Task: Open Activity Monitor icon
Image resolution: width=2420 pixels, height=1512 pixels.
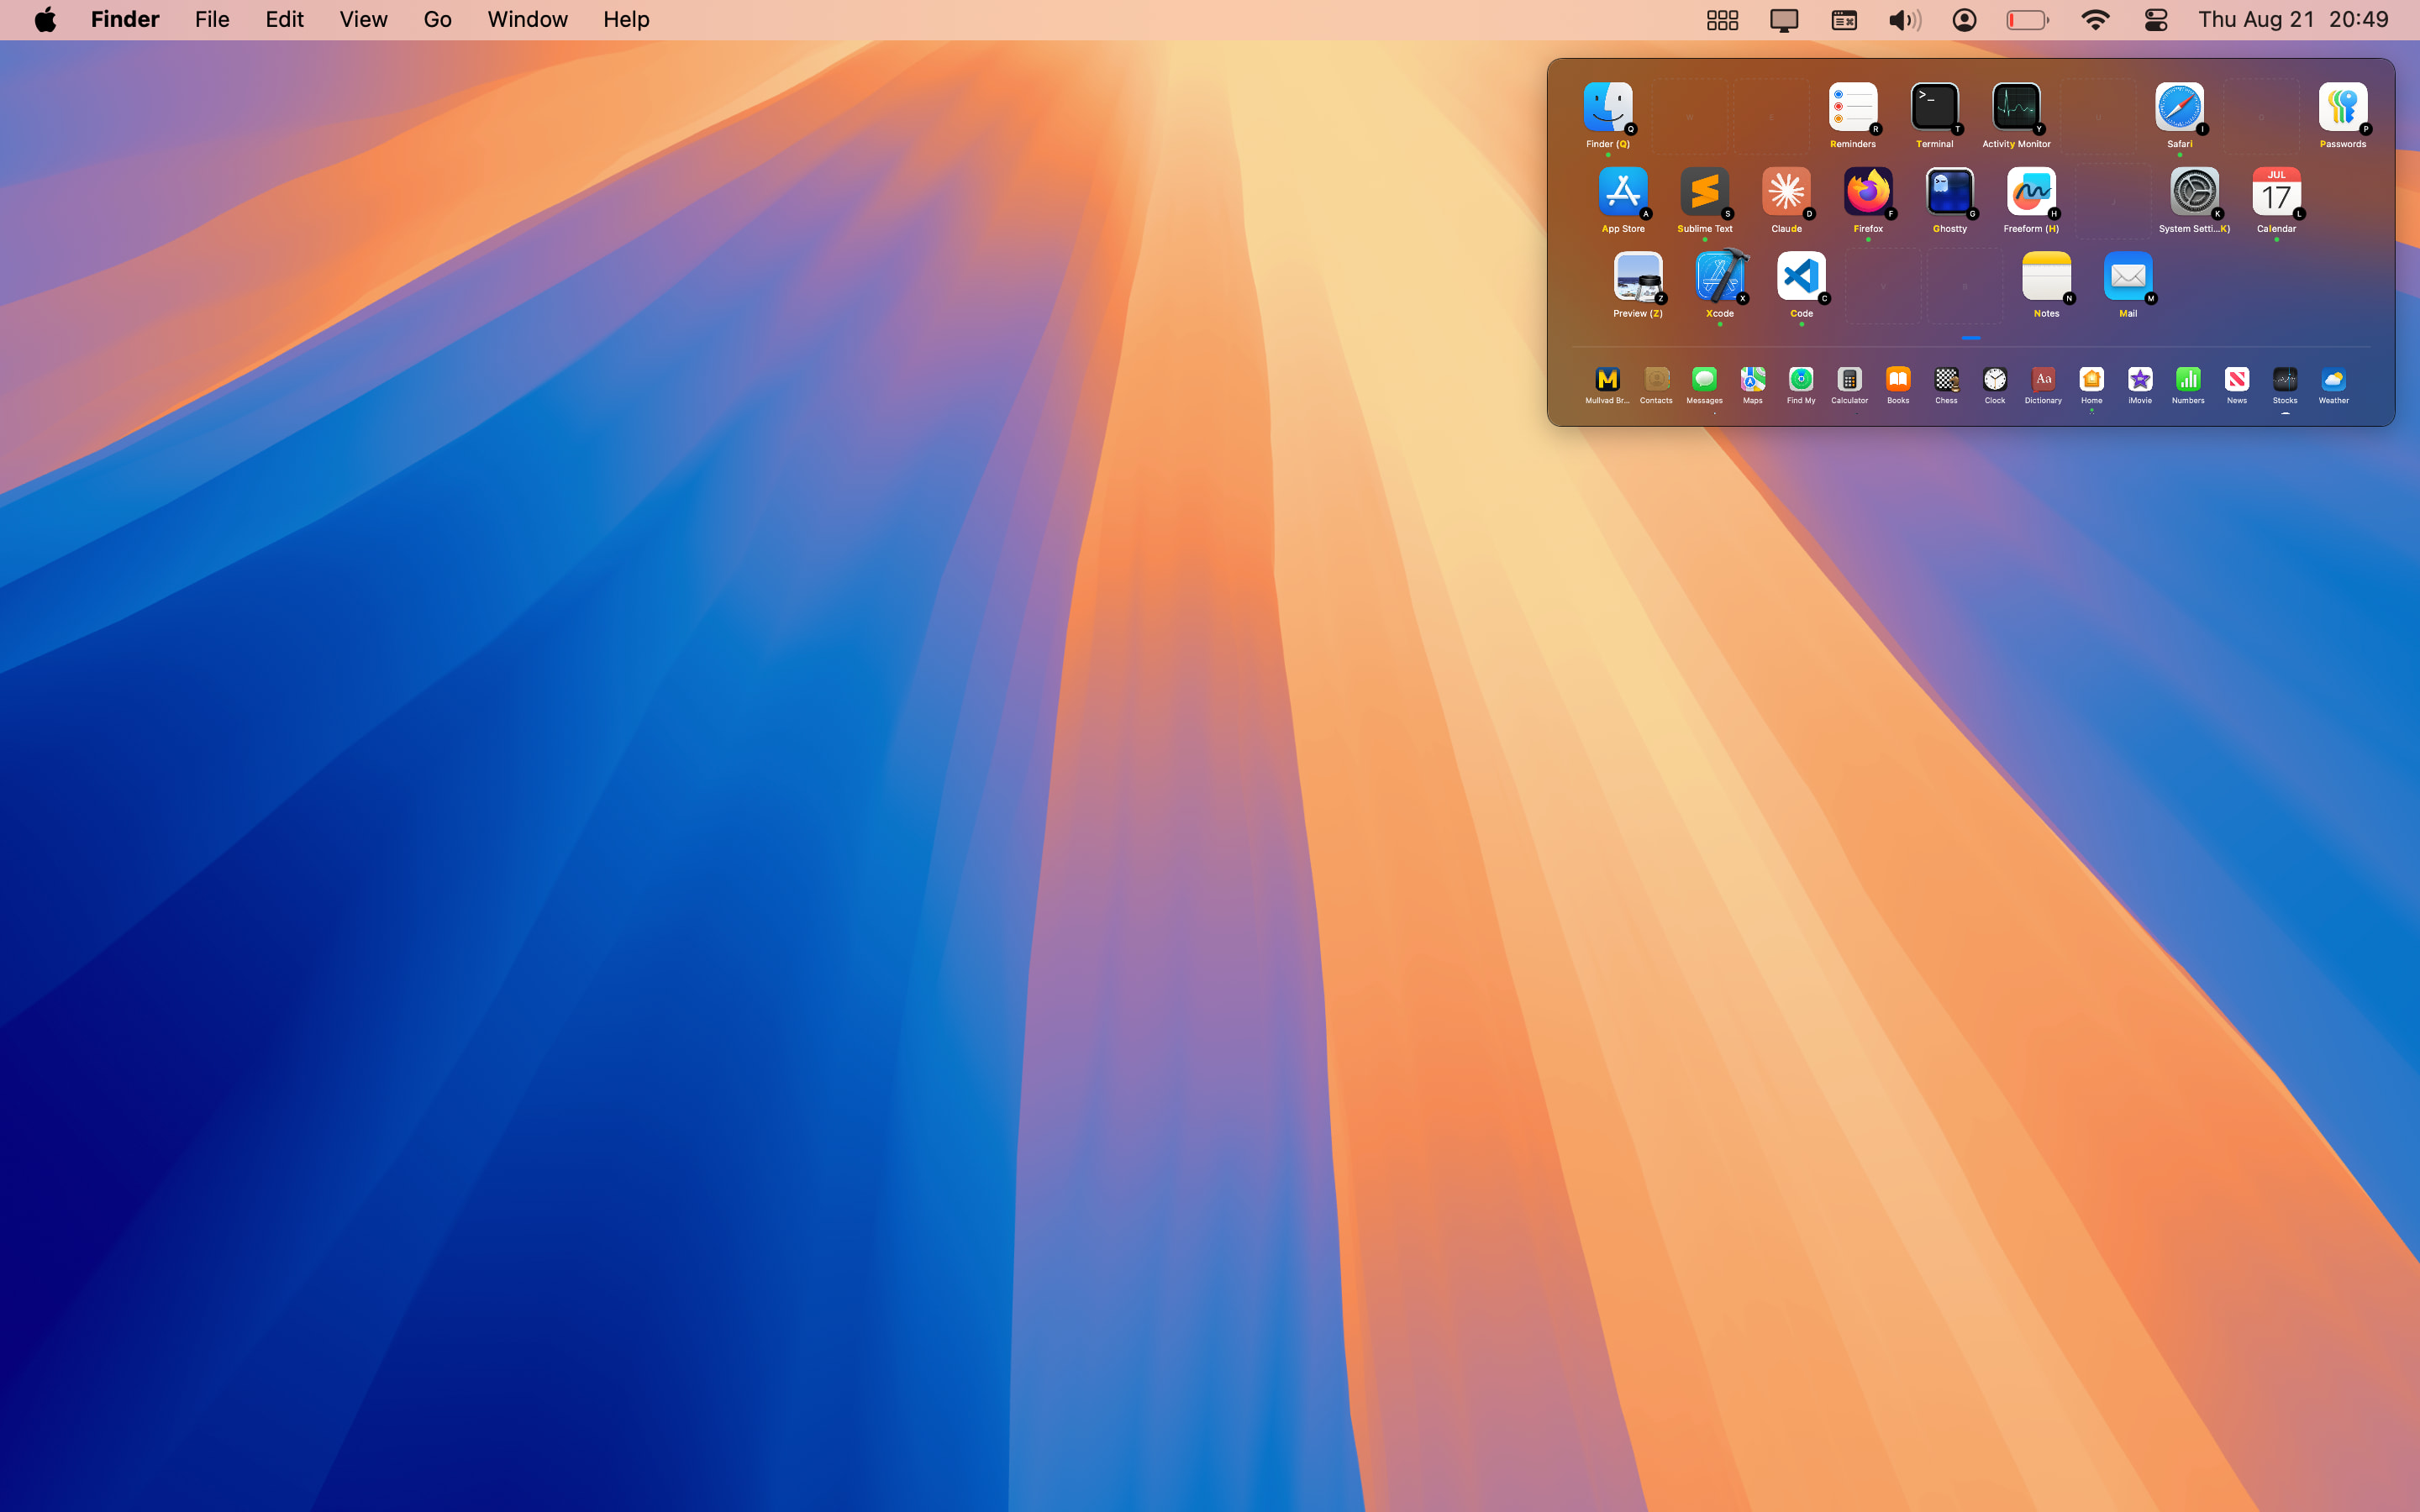Action: [x=2016, y=107]
